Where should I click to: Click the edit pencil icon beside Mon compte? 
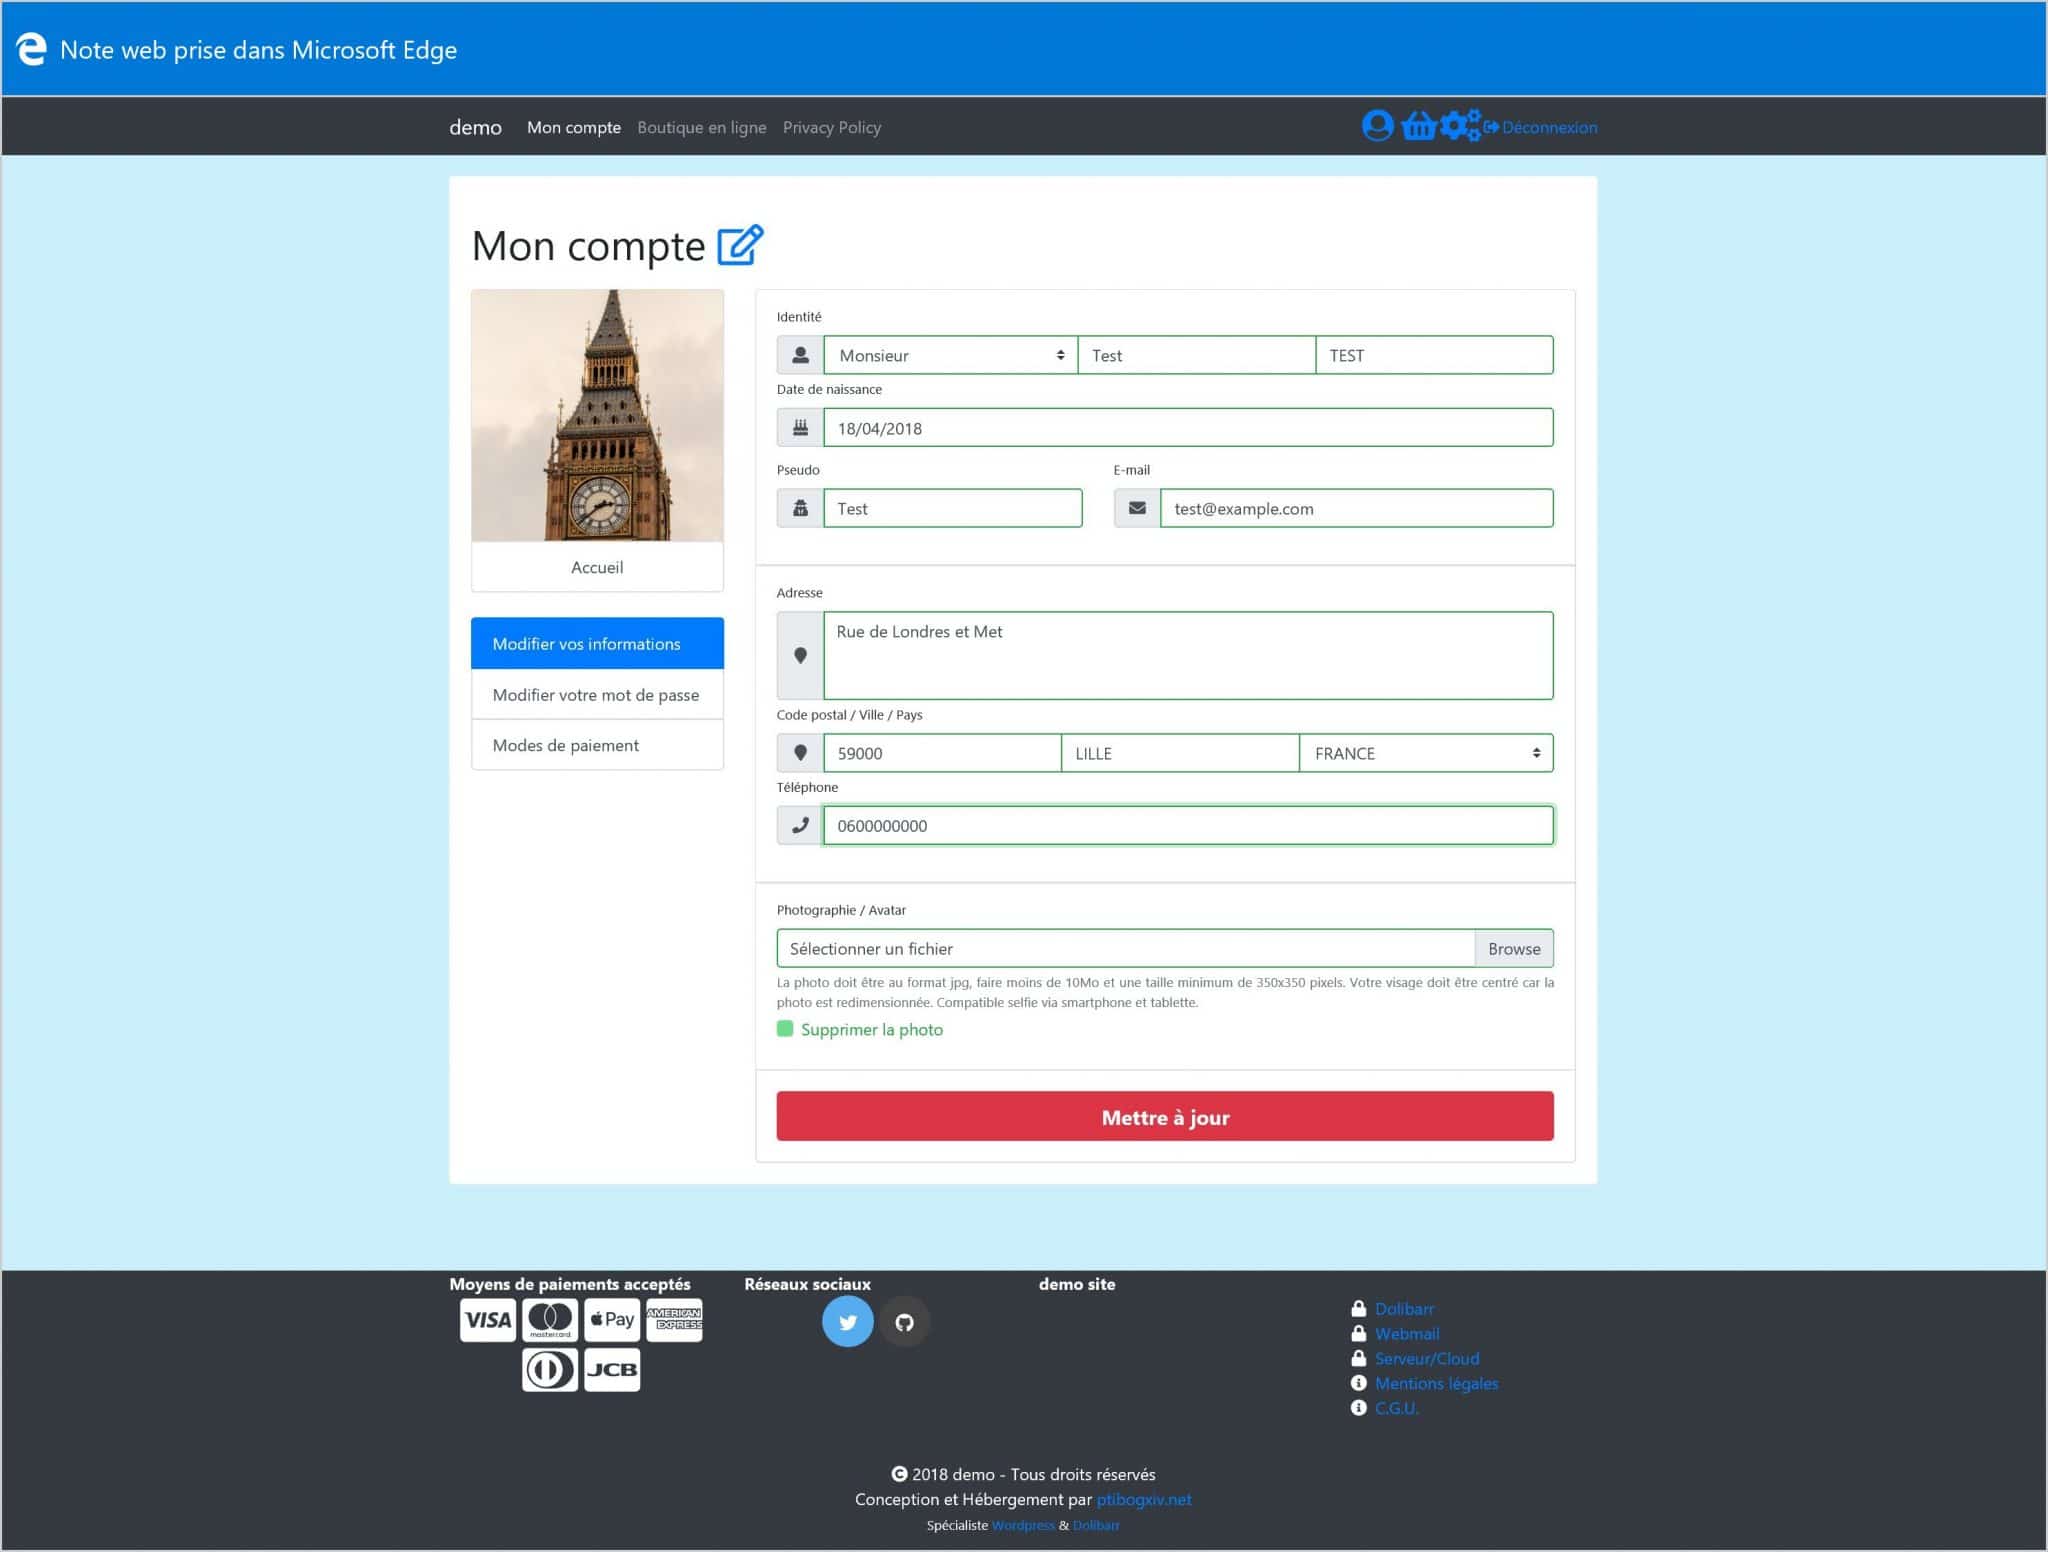(x=740, y=245)
